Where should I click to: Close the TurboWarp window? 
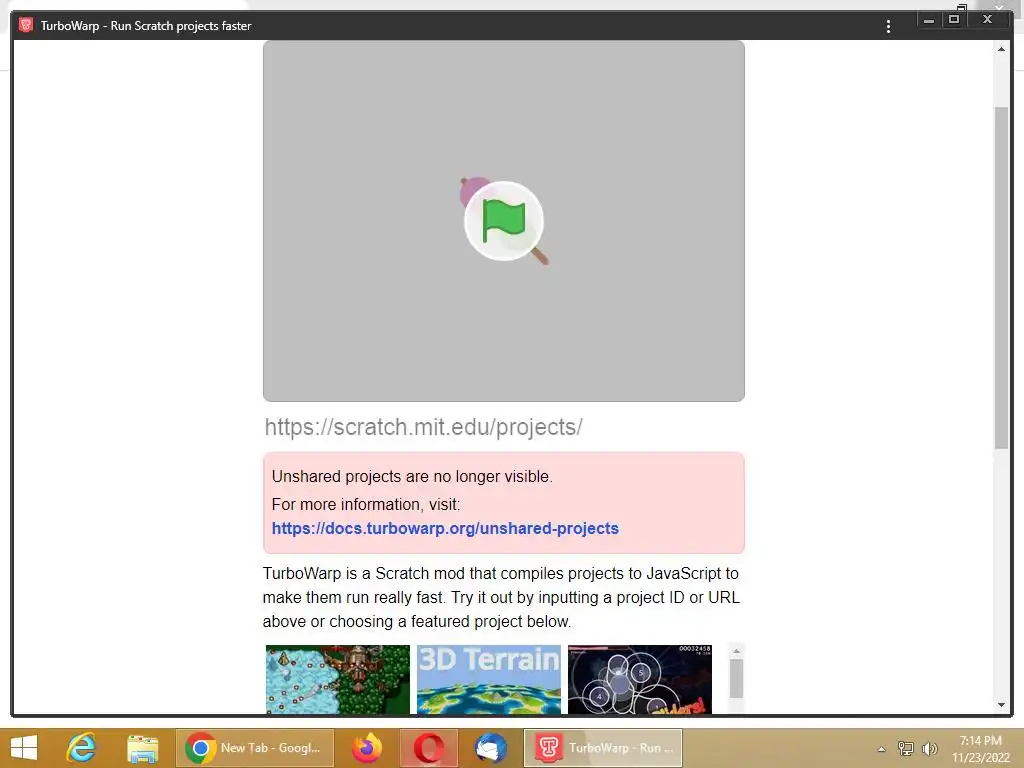(988, 20)
